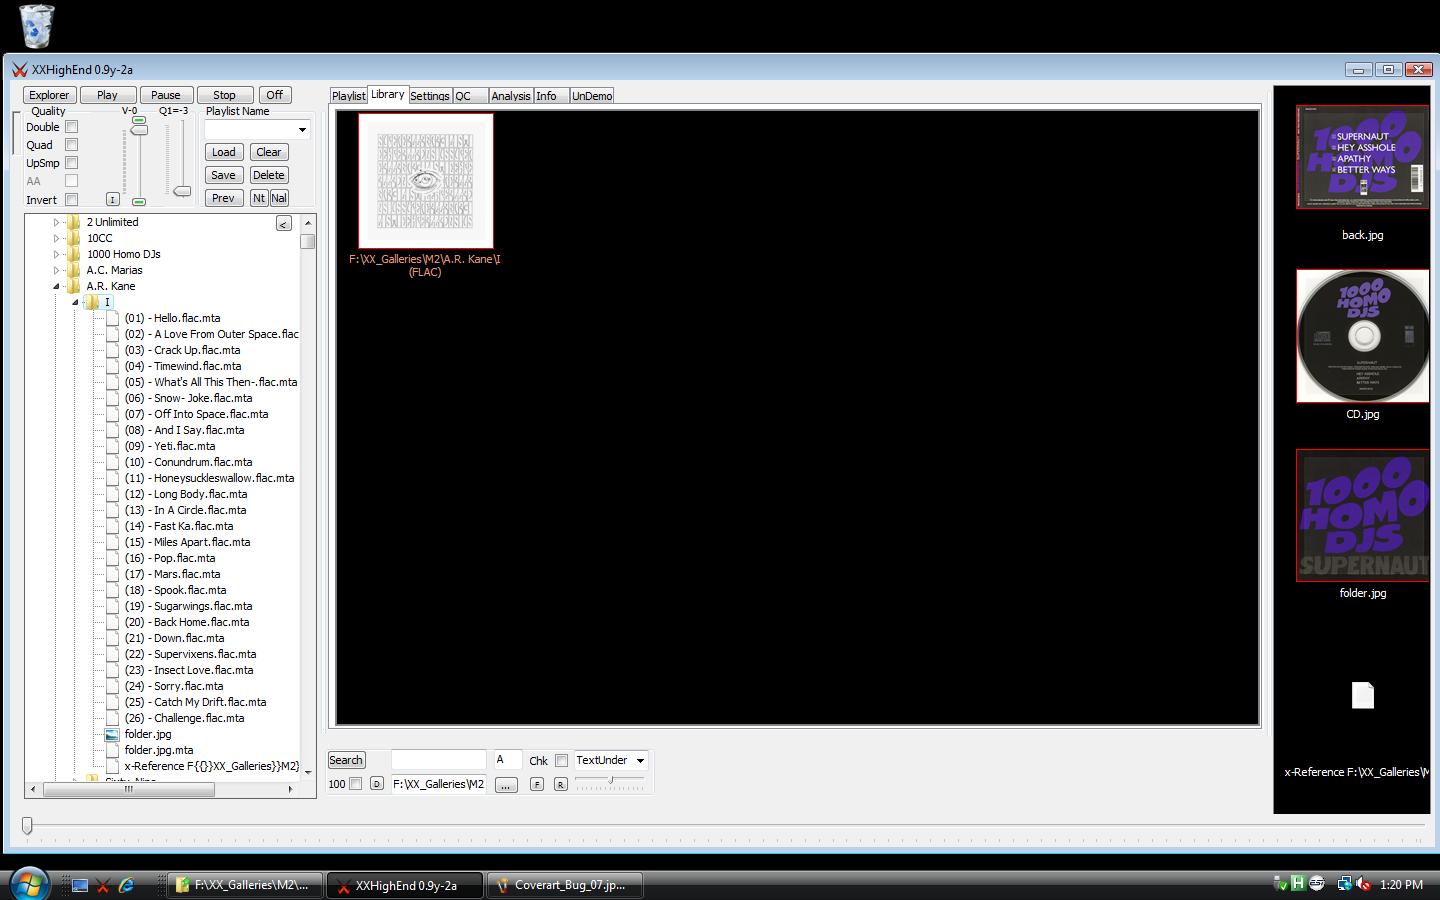
Task: Click the Load playlist button
Action: coord(224,152)
